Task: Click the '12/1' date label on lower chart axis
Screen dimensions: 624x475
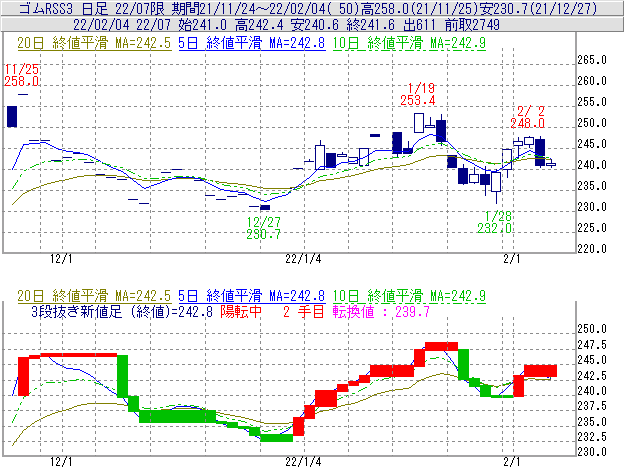Action: coord(61,462)
